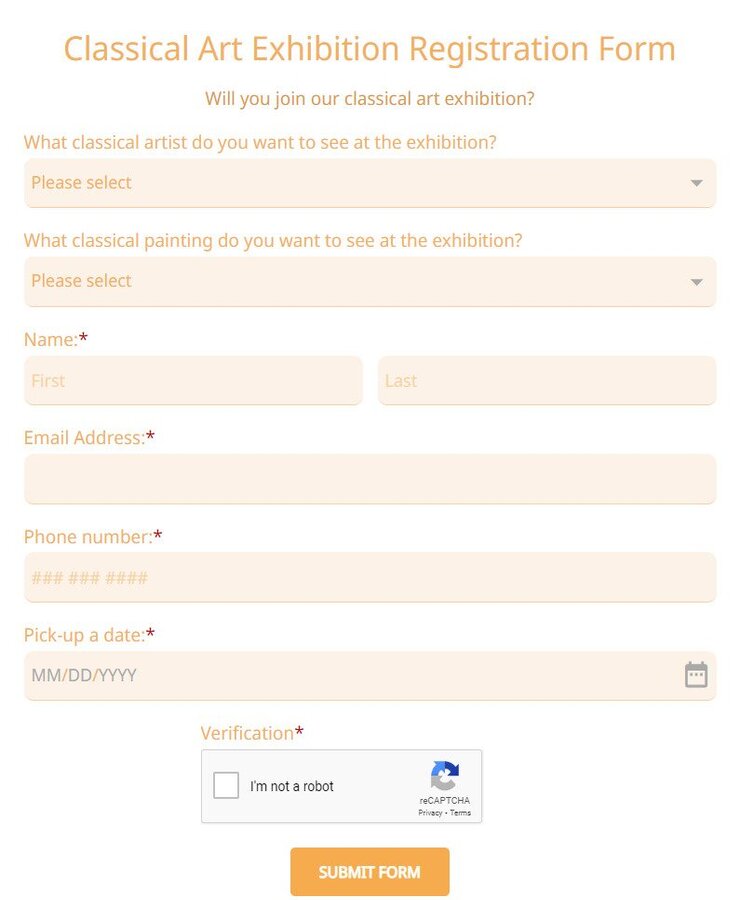Image resolution: width=740 pixels, height=900 pixels.
Task: Click the Last name input field
Action: click(547, 381)
